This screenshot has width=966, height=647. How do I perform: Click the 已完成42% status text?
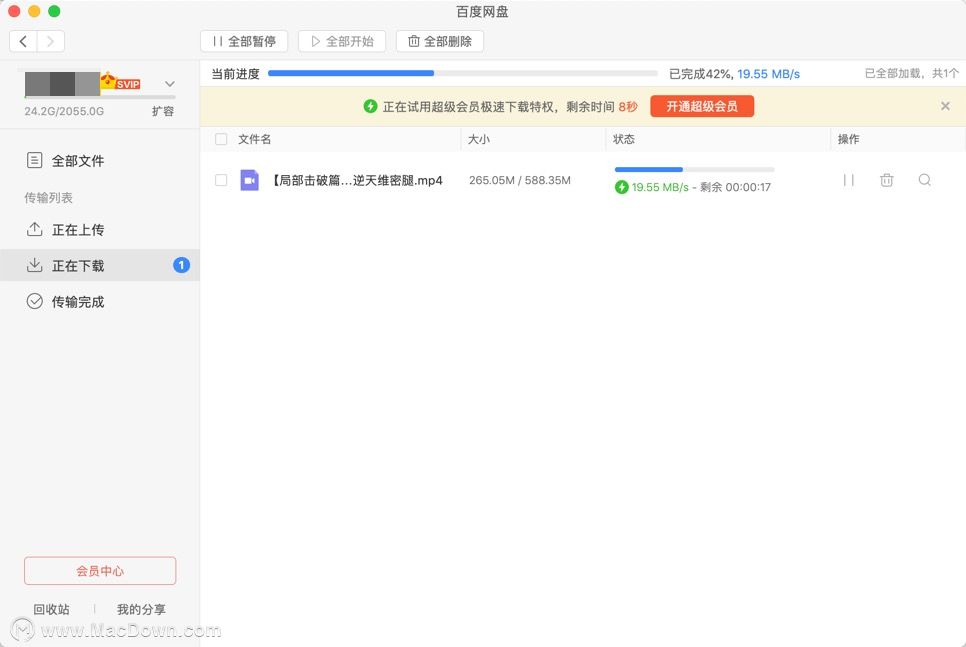700,74
